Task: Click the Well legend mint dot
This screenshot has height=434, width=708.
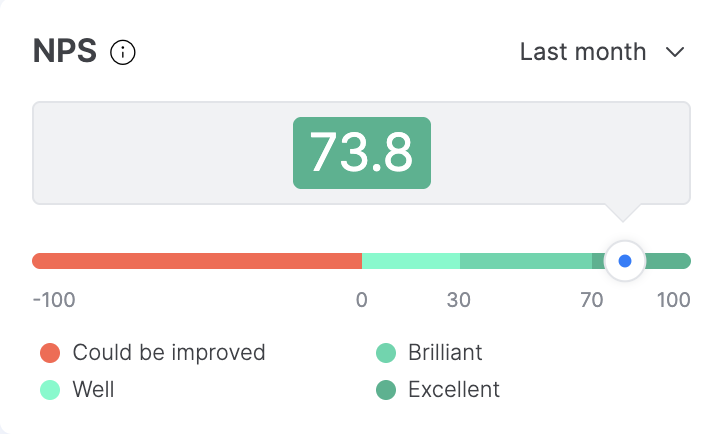Action: pos(50,390)
